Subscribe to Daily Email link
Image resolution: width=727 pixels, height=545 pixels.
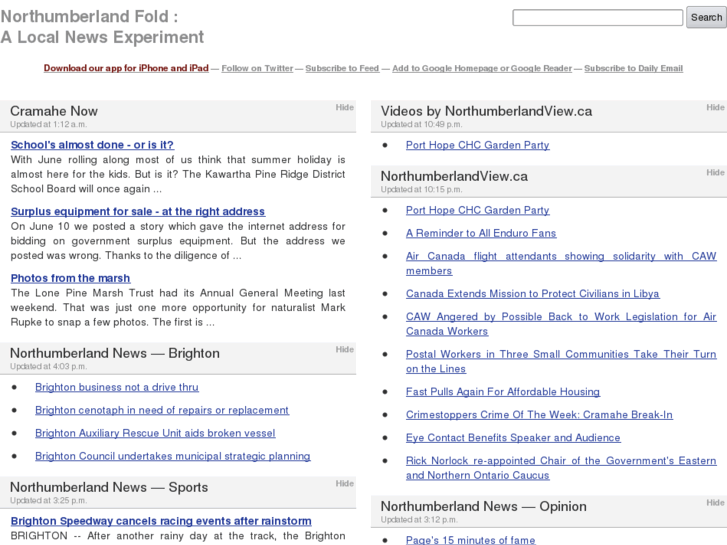[x=633, y=68]
